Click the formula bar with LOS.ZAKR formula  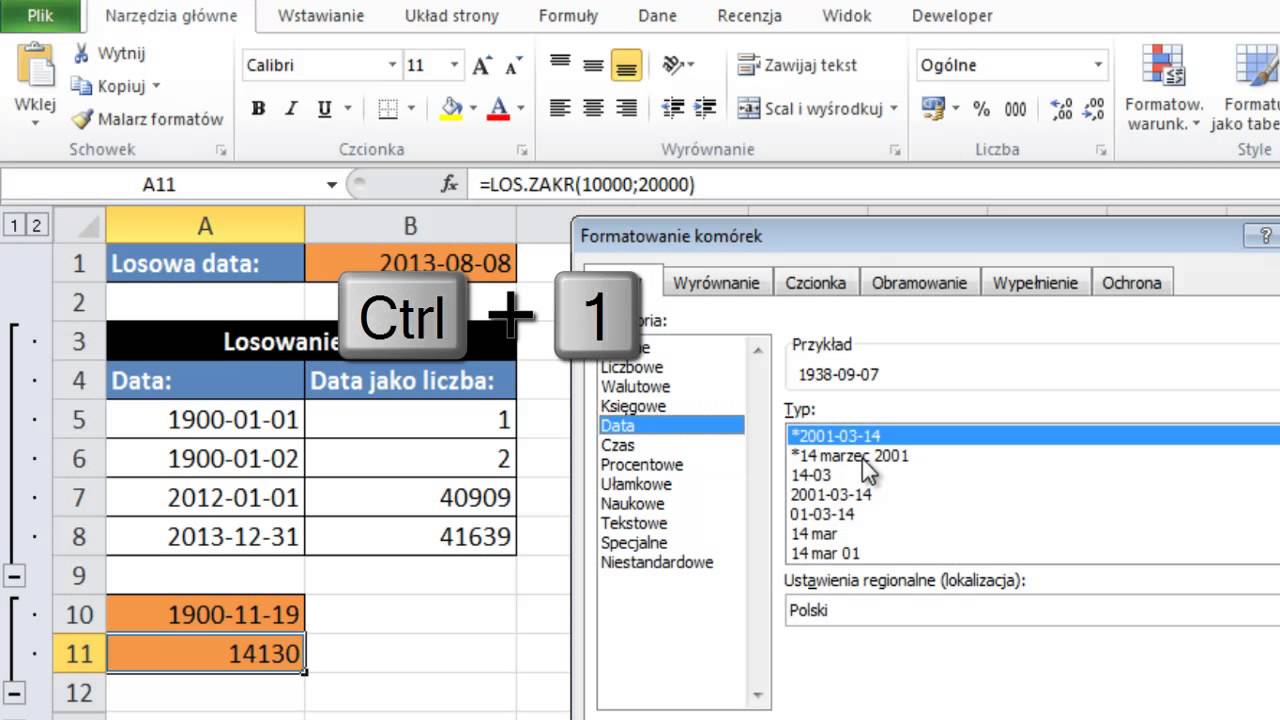[x=875, y=184]
